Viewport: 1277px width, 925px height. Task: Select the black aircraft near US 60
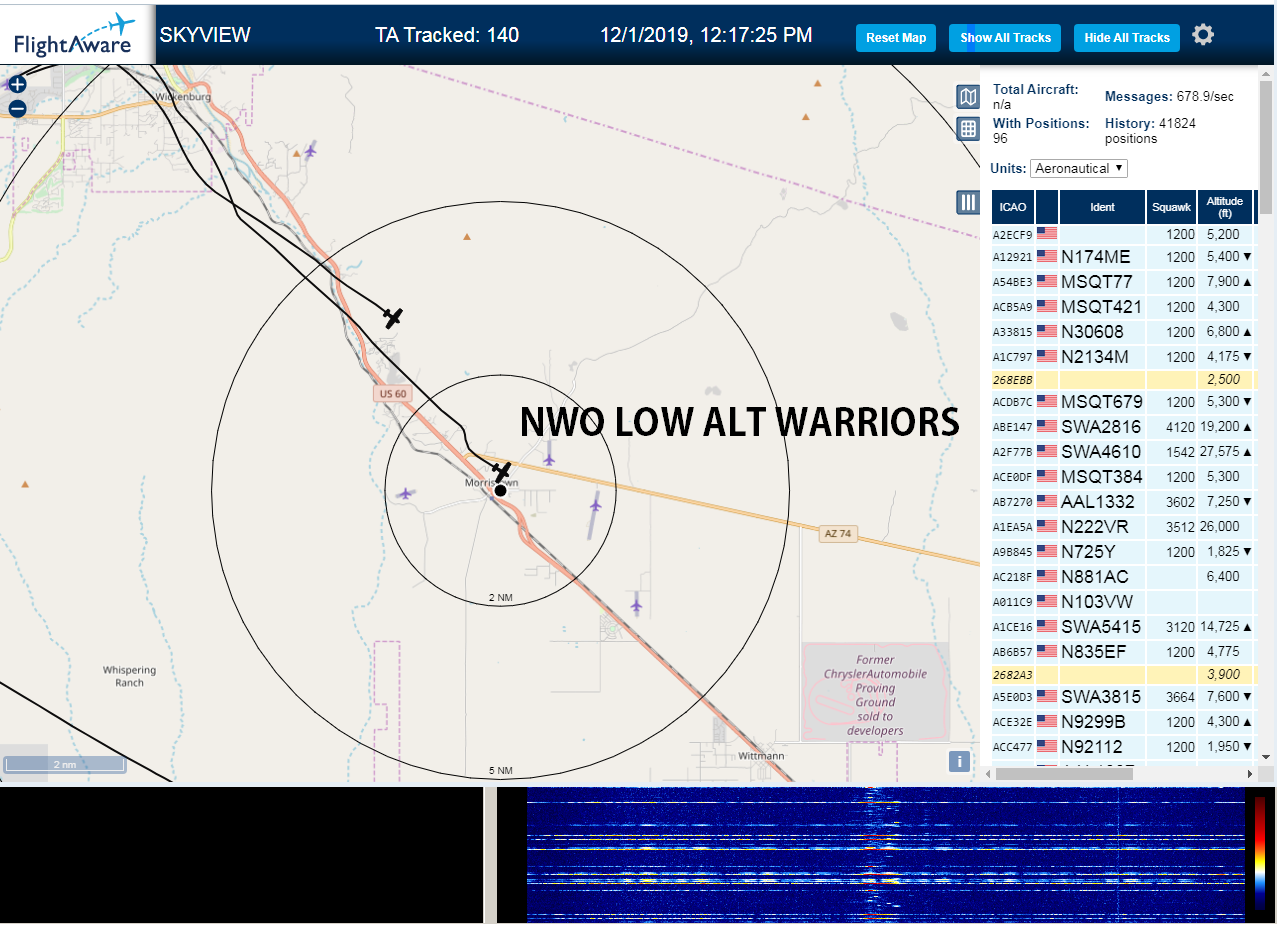tap(393, 318)
